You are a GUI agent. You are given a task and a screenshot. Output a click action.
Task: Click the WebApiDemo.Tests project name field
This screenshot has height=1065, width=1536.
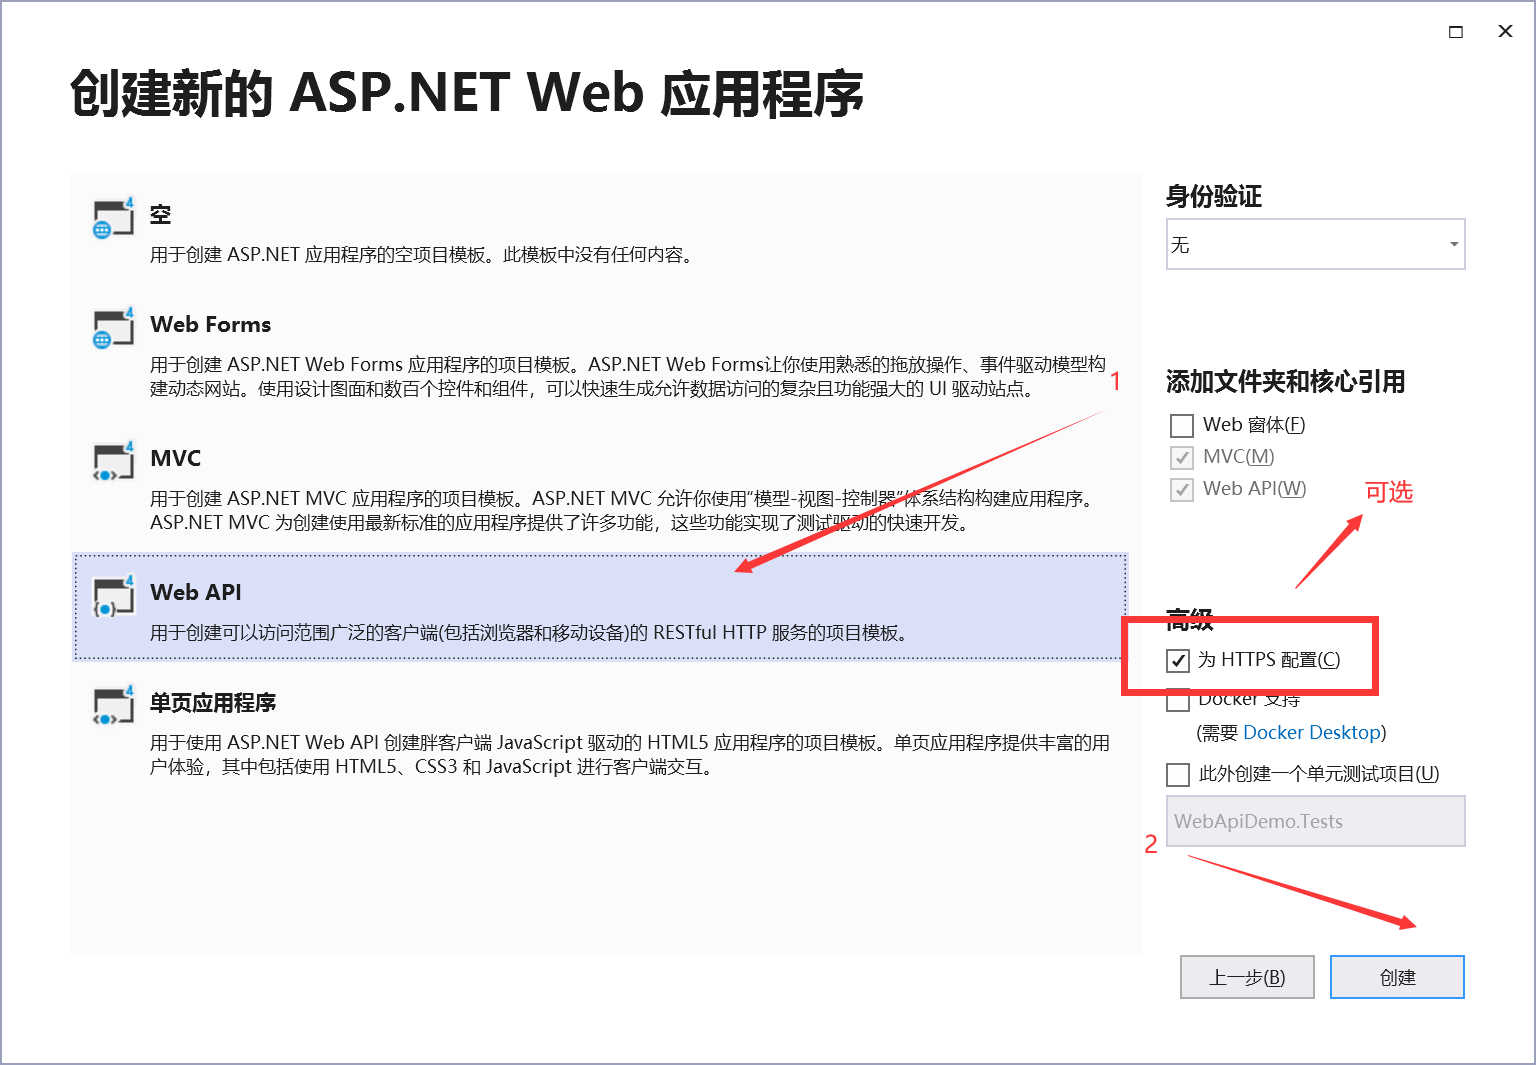[1316, 821]
